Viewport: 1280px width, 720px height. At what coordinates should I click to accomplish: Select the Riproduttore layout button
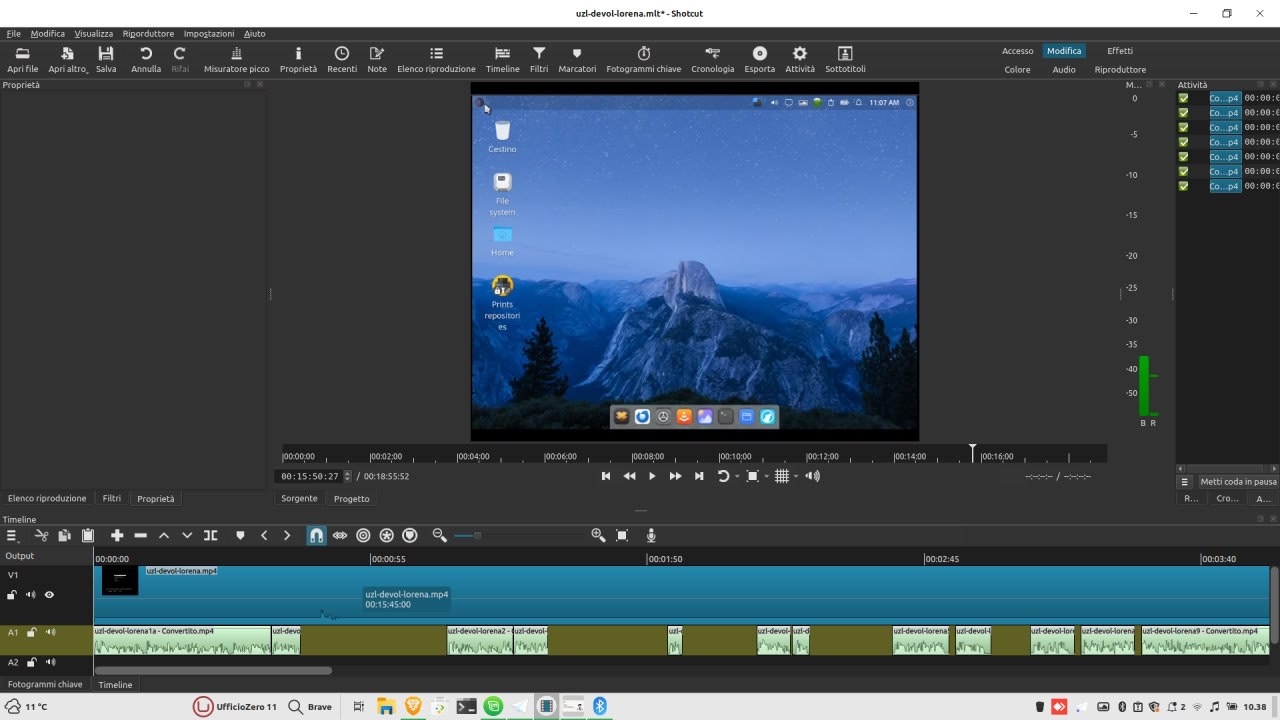point(1120,70)
